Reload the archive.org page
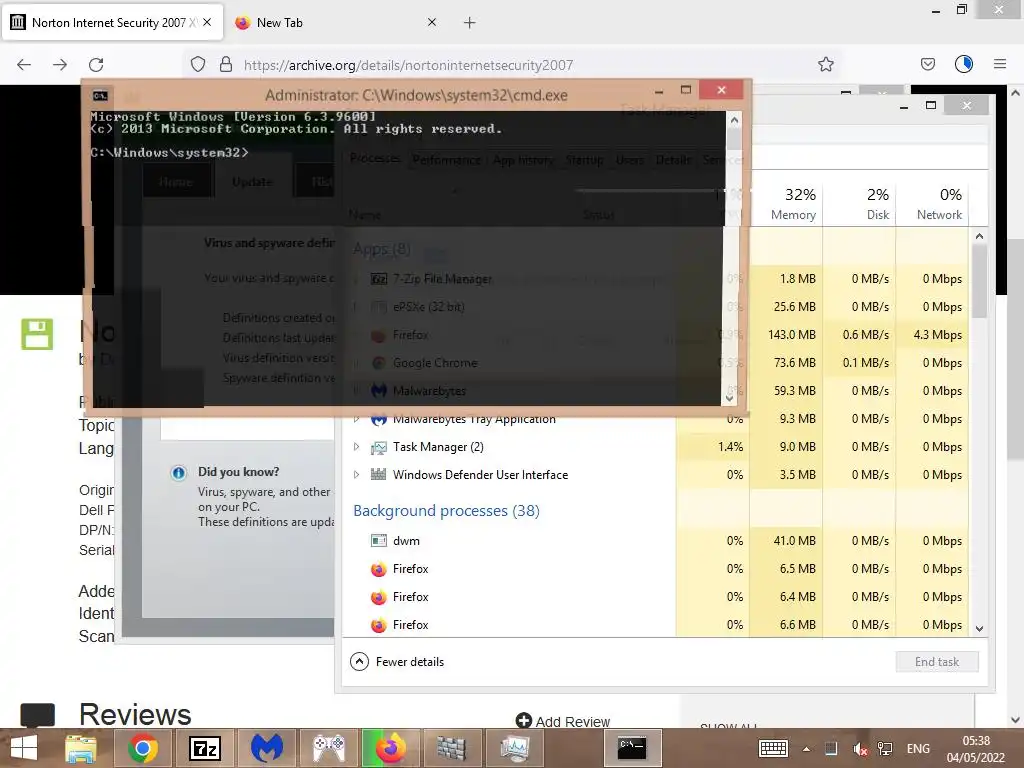 (x=96, y=65)
